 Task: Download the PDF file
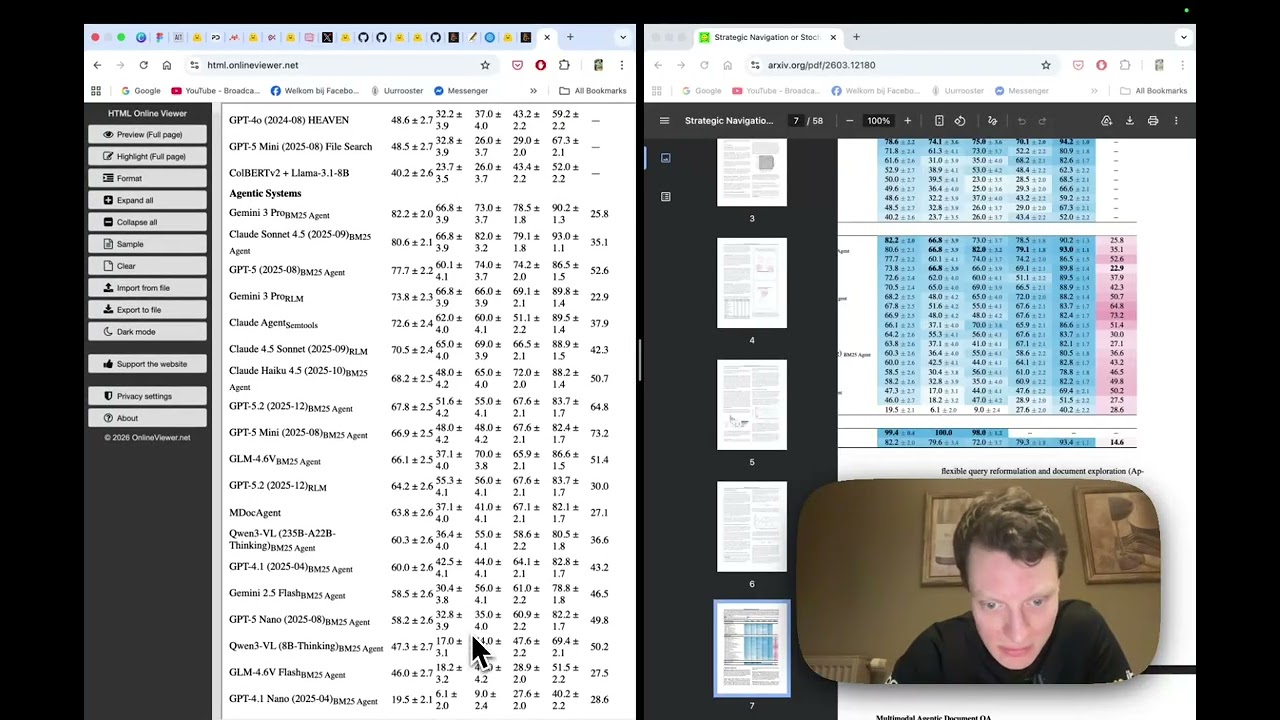[1129, 121]
